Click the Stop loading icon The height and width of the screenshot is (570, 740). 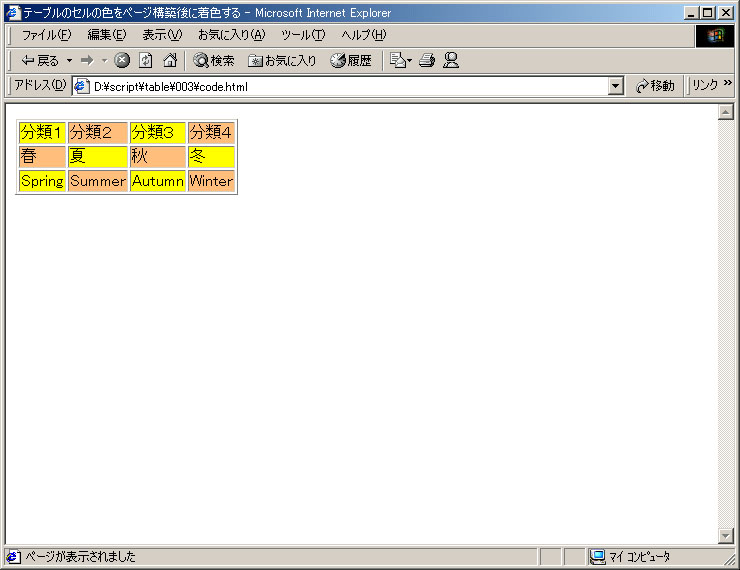pyautogui.click(x=122, y=60)
